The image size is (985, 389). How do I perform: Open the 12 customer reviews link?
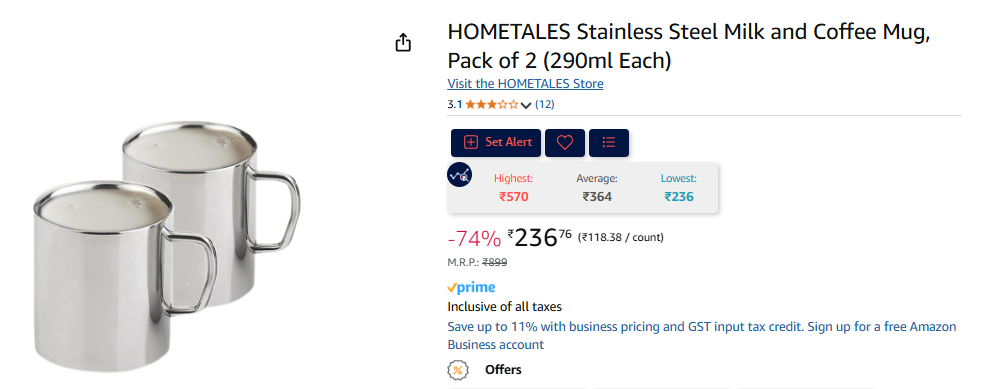[x=545, y=104]
